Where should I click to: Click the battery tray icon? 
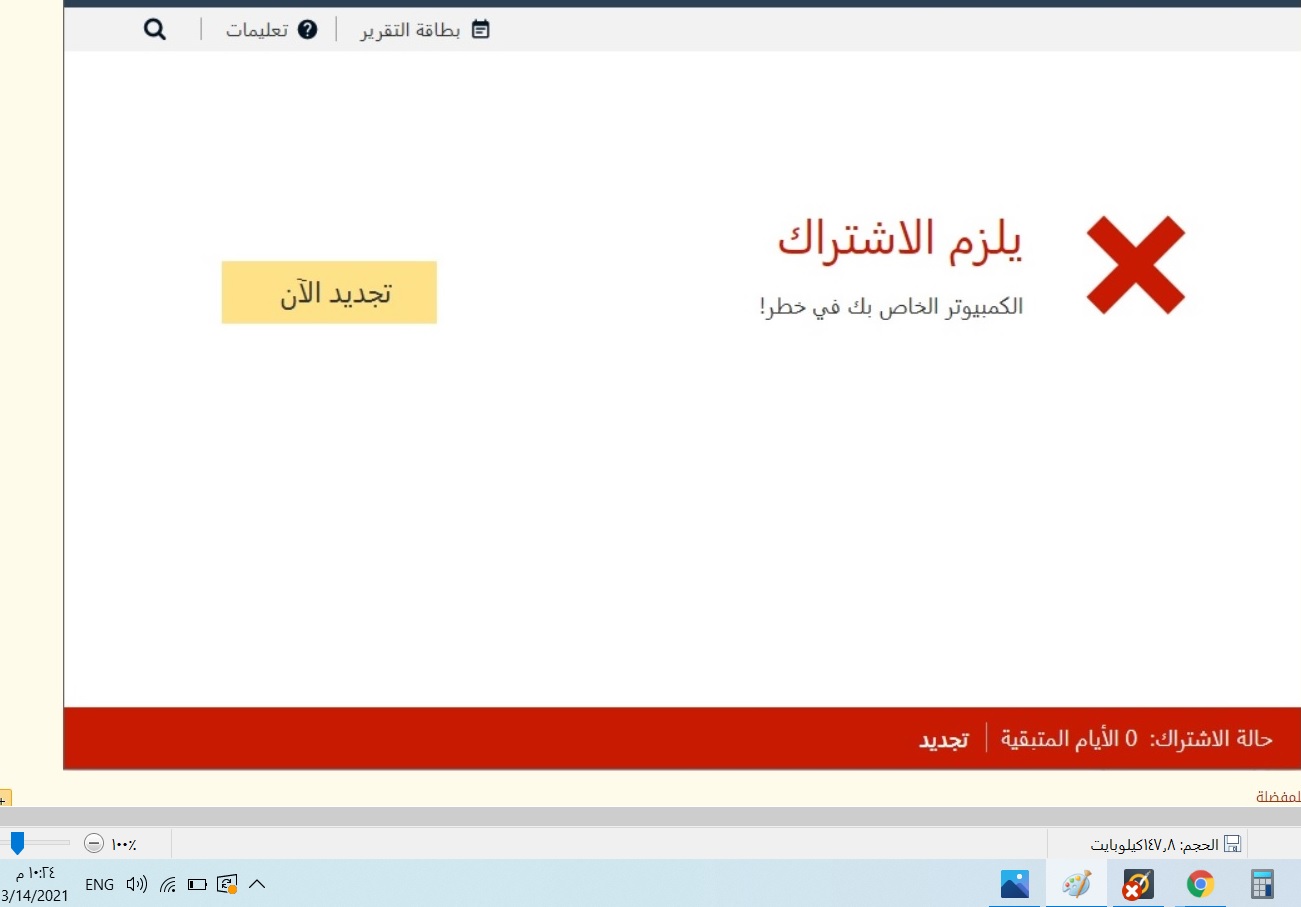[197, 884]
